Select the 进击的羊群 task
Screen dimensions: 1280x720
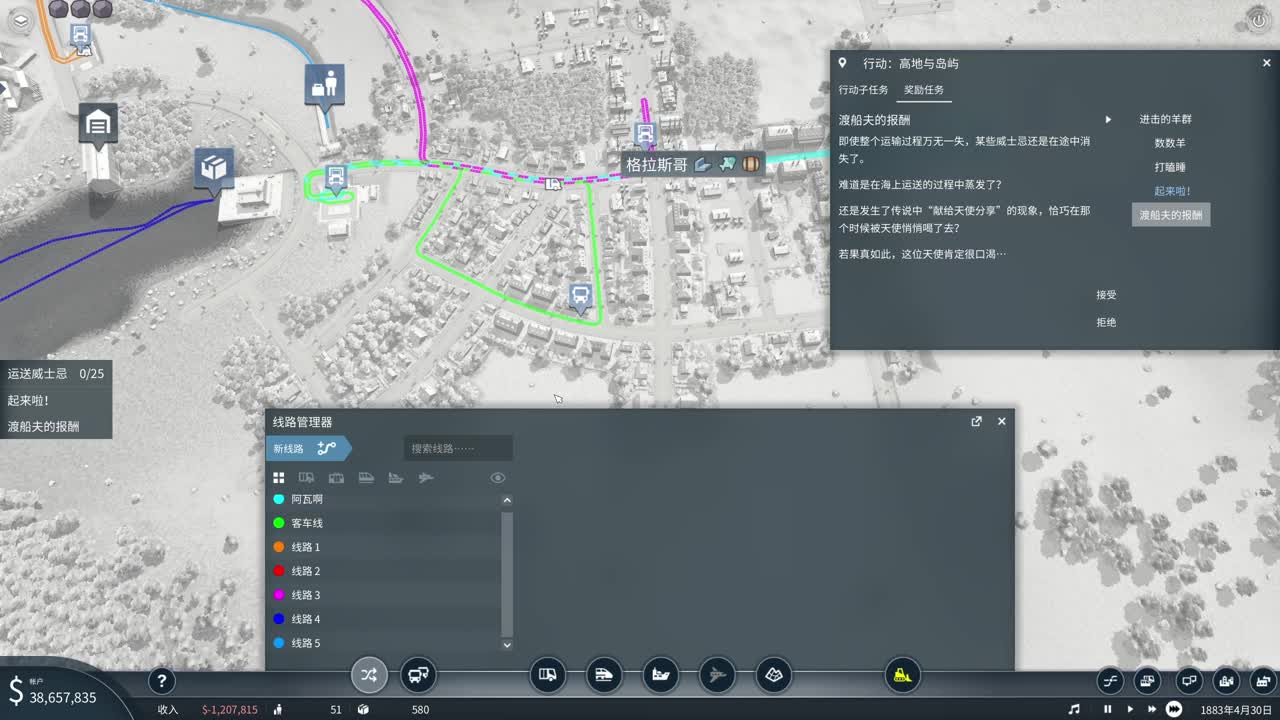1165,119
